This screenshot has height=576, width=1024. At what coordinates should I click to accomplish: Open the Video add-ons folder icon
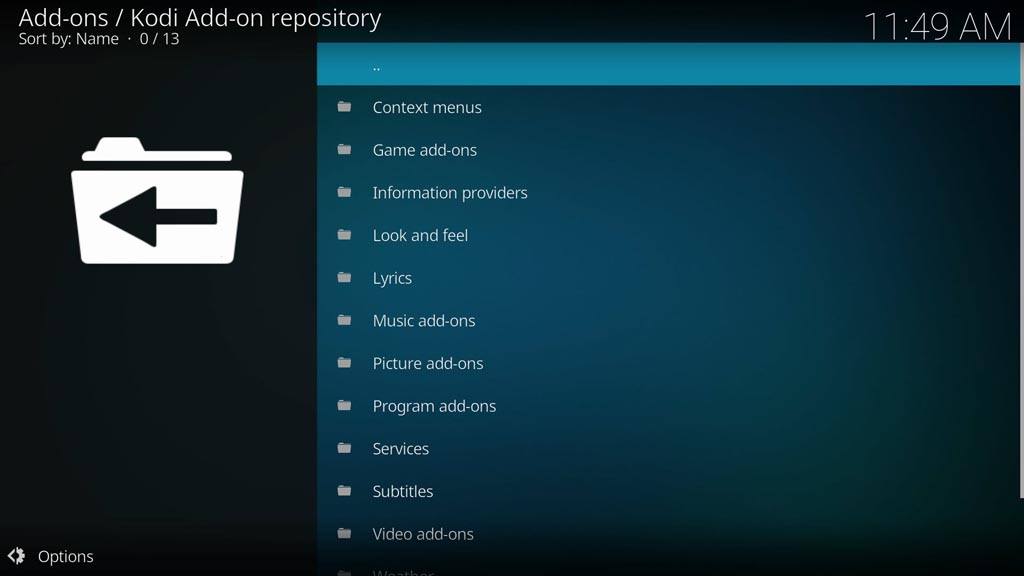tap(344, 534)
